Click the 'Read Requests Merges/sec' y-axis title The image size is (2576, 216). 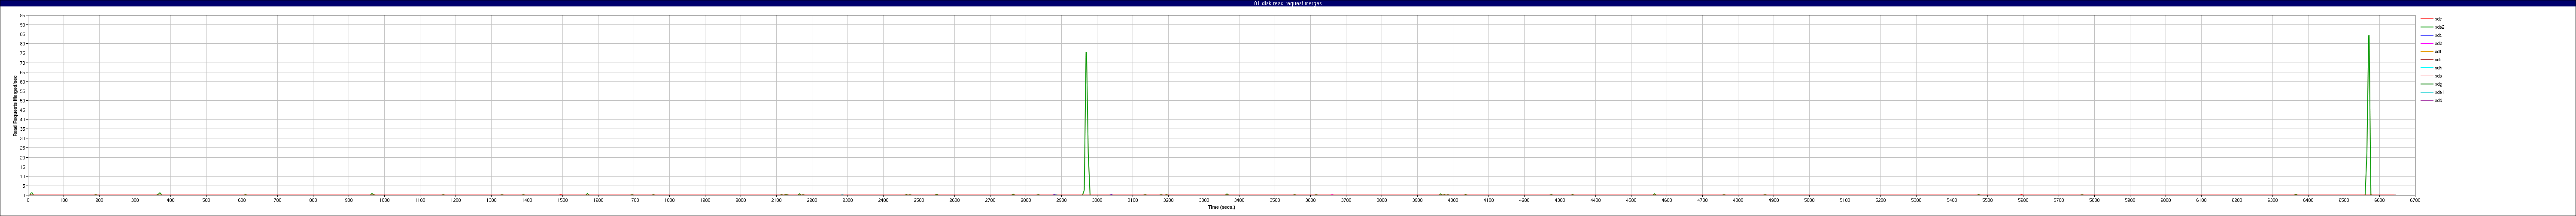(x=15, y=106)
